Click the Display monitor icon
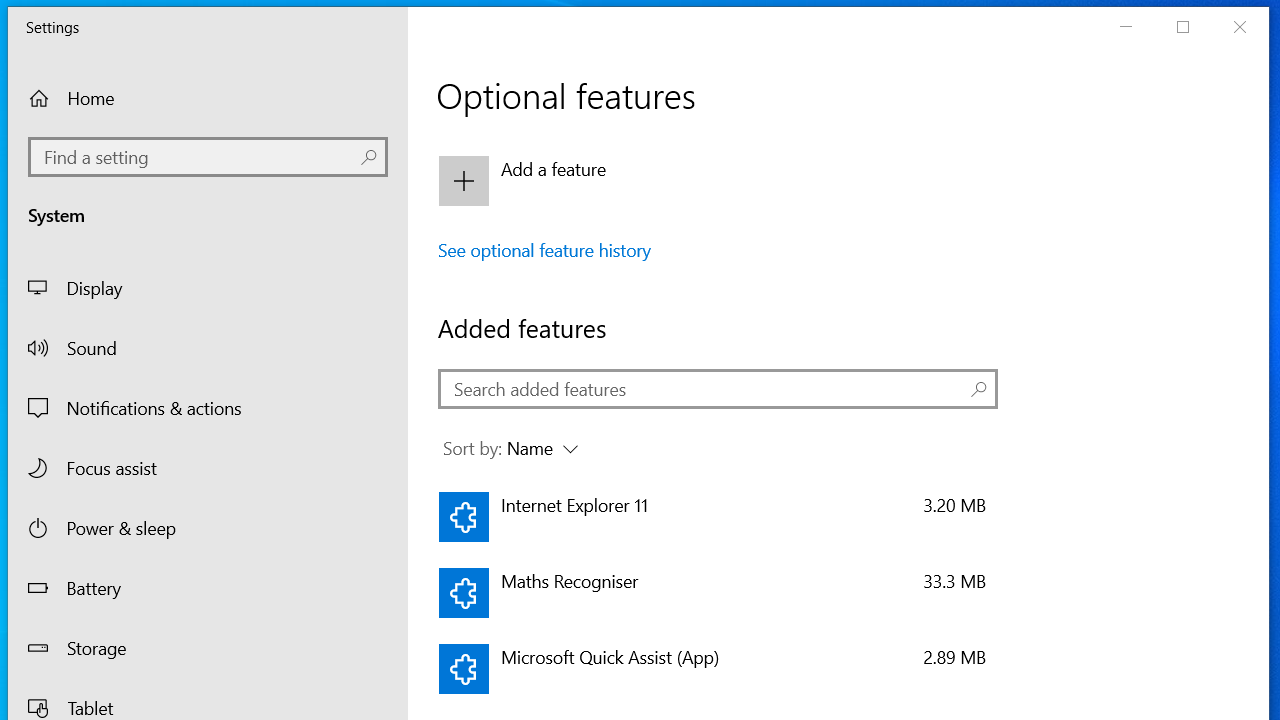 [38, 288]
